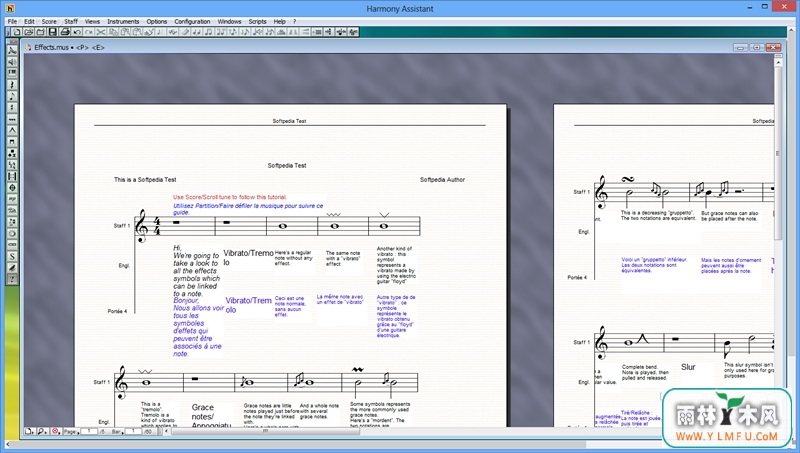Click the bar number input field

click(133, 432)
